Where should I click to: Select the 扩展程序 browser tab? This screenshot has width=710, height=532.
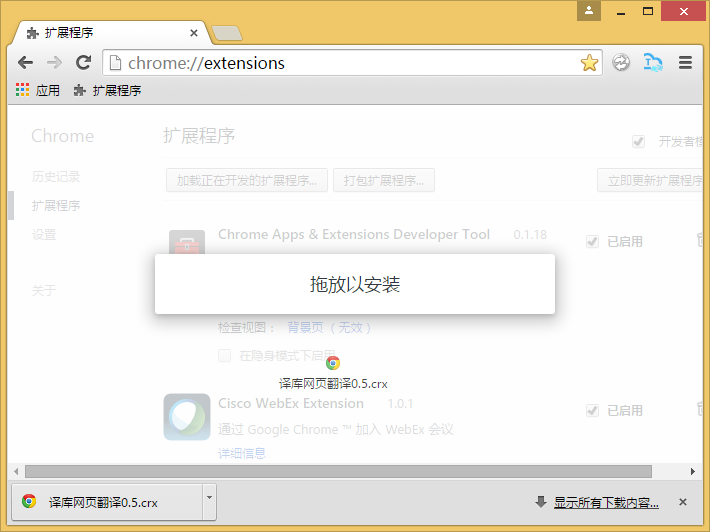(x=109, y=33)
